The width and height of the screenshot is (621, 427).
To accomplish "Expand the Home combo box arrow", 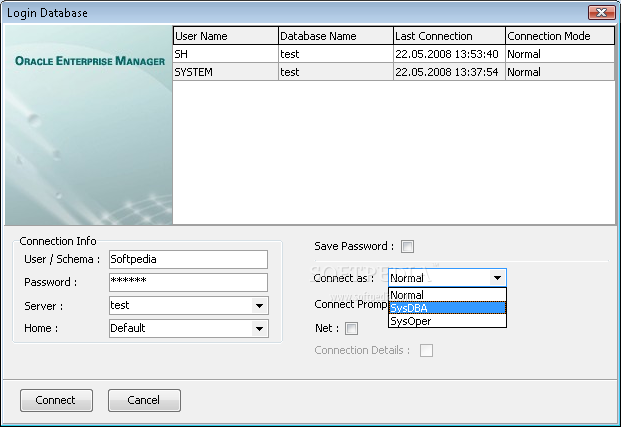I will click(x=259, y=328).
